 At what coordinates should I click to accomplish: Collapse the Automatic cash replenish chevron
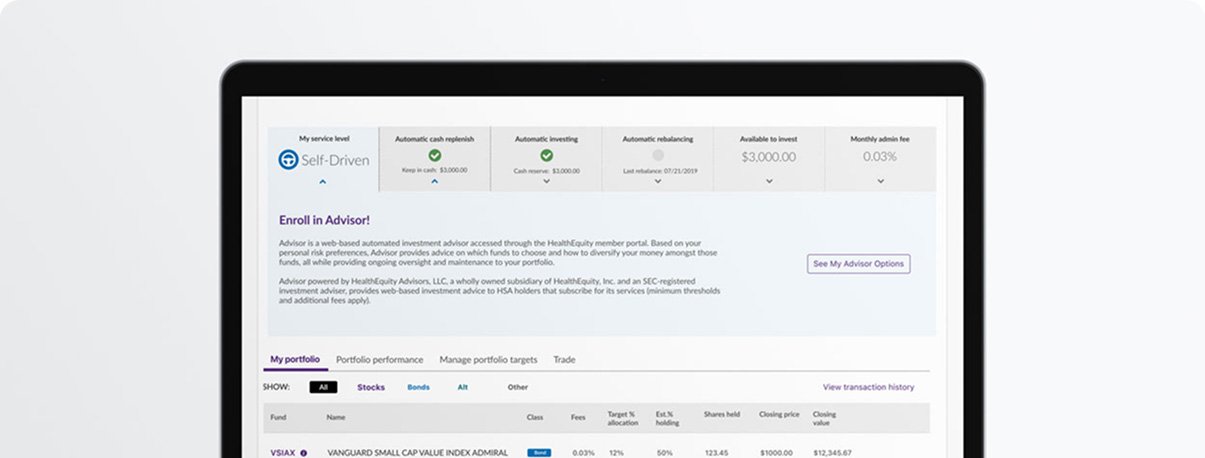coord(434,182)
